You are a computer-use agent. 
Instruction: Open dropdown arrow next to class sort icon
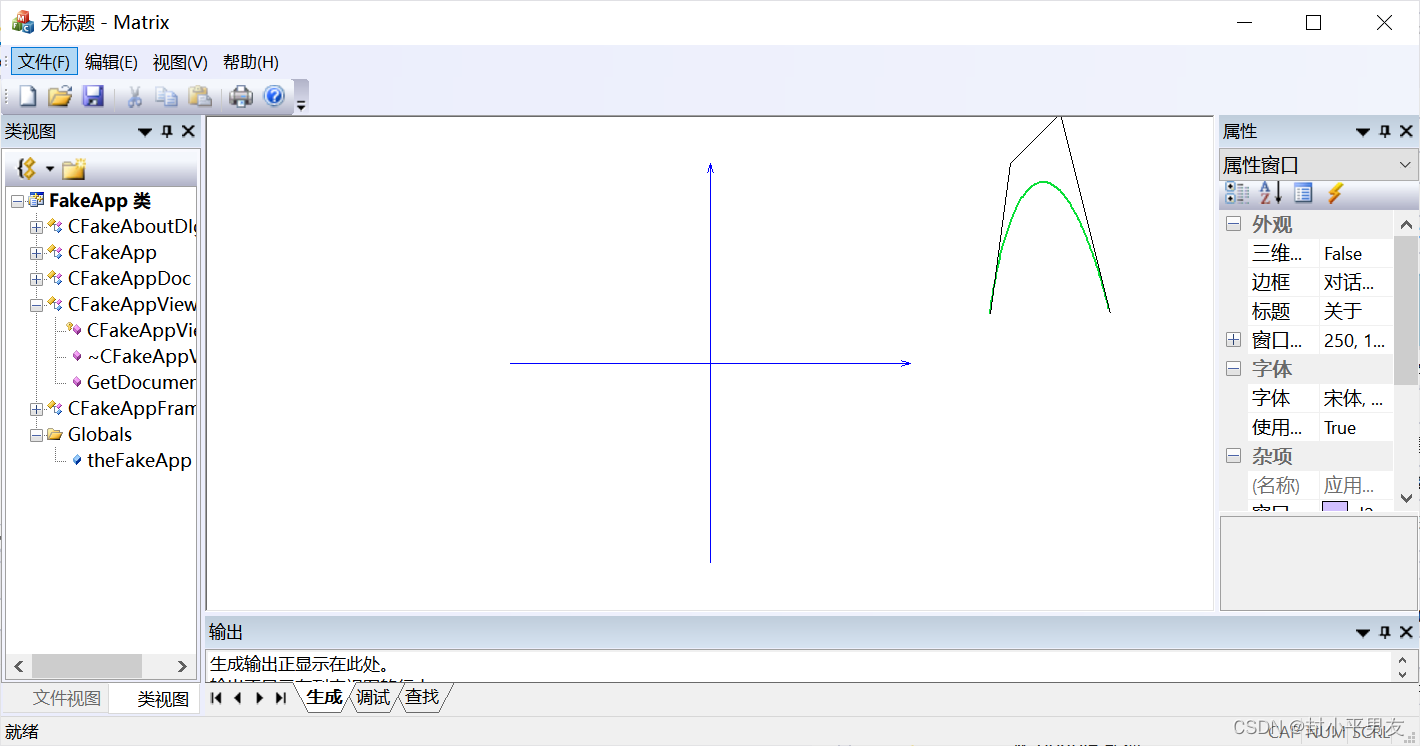click(x=49, y=168)
